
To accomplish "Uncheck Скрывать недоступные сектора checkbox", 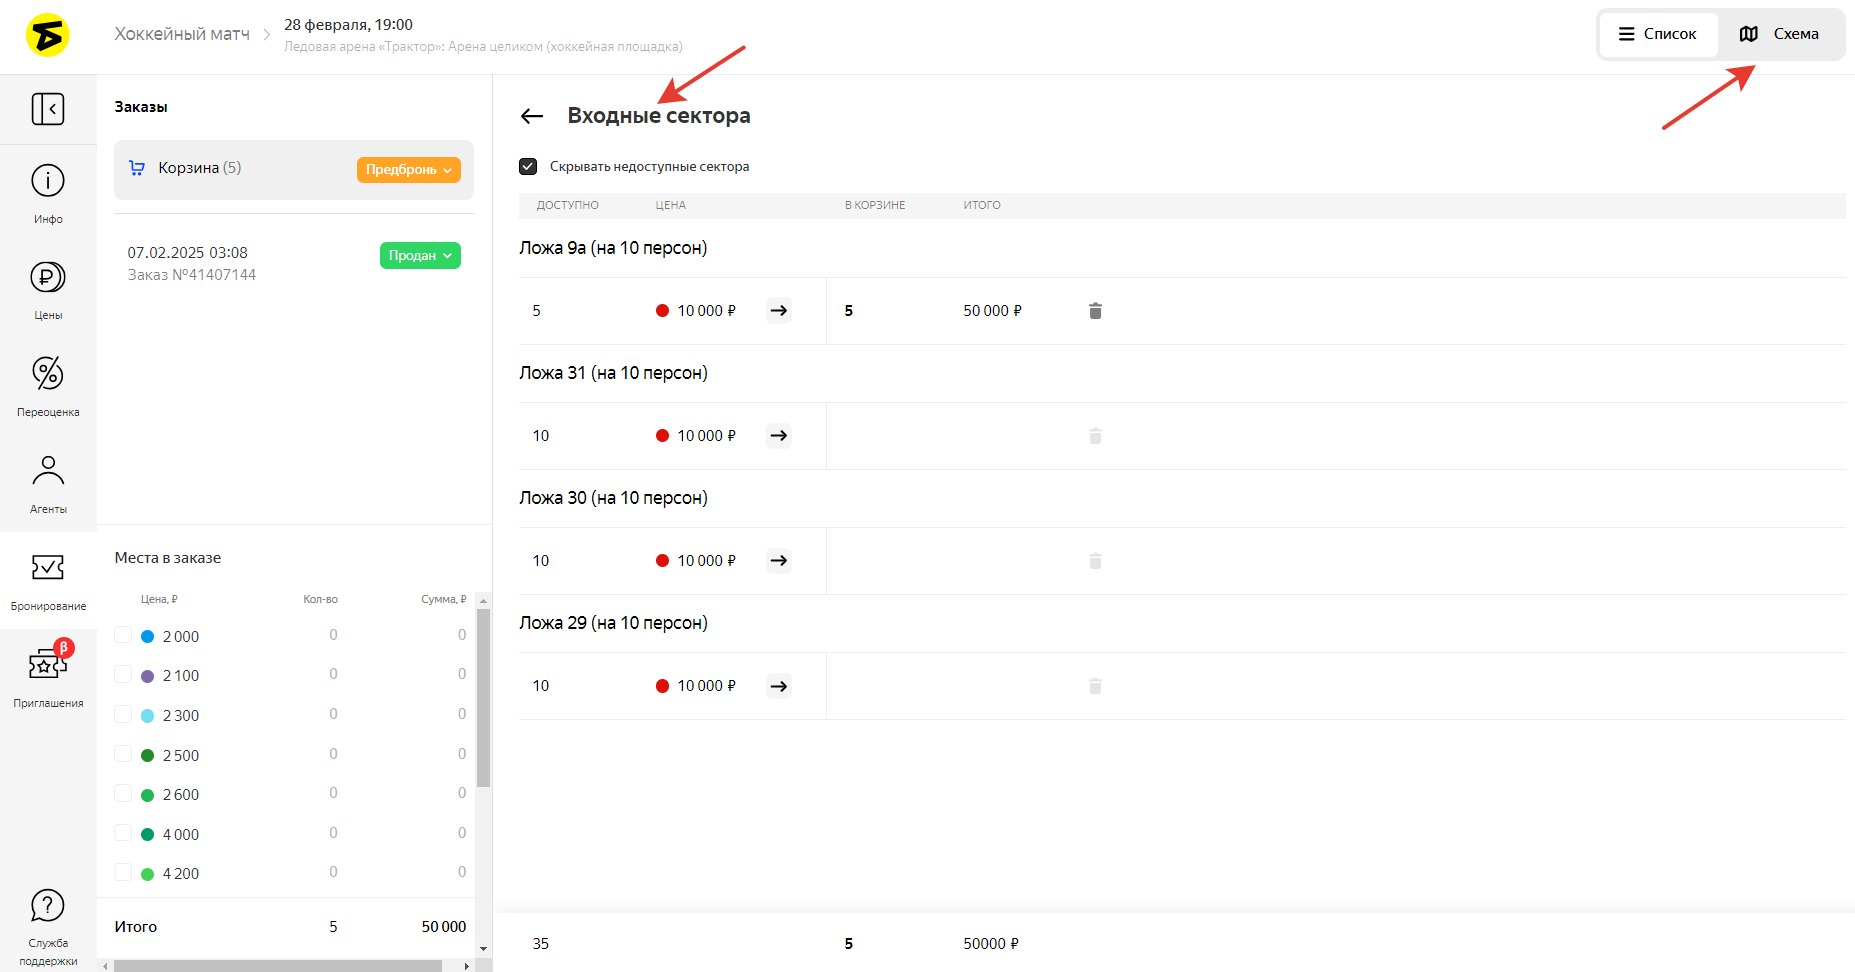I will pyautogui.click(x=528, y=167).
